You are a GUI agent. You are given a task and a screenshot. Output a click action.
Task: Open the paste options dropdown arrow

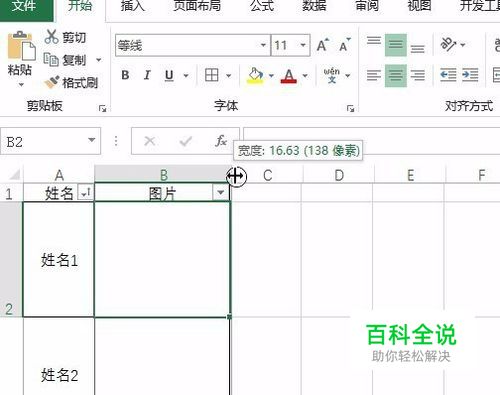pos(21,85)
